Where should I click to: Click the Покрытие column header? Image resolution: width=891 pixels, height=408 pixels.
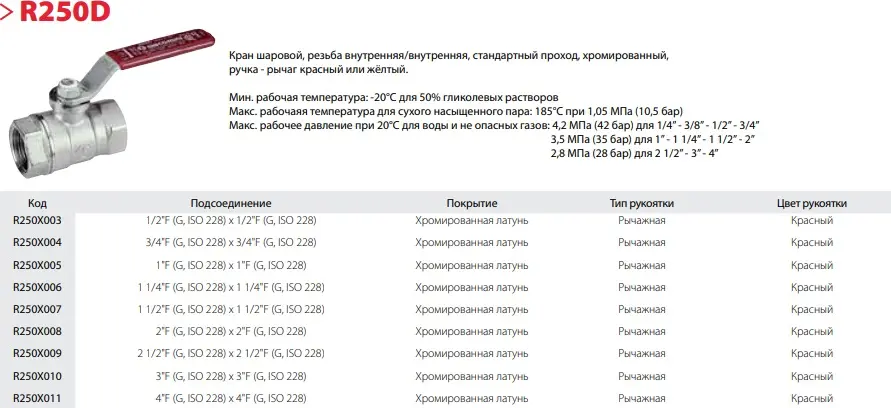tap(472, 203)
